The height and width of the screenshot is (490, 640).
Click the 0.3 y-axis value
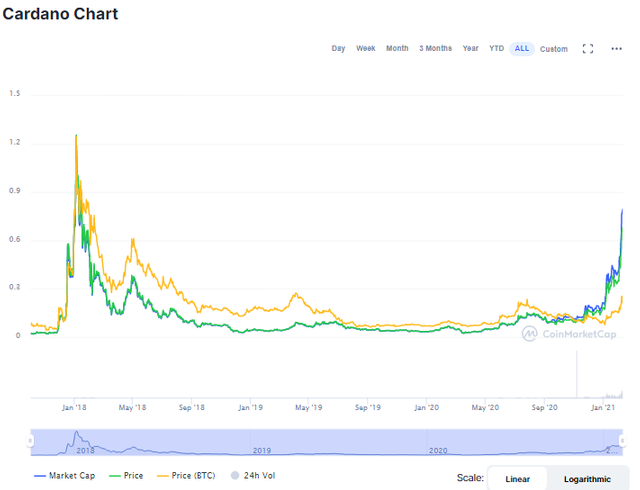click(15, 287)
